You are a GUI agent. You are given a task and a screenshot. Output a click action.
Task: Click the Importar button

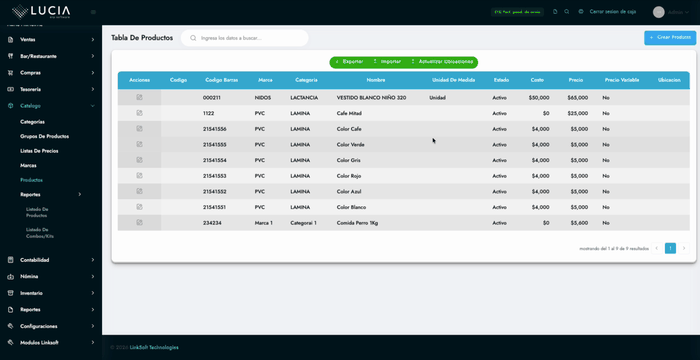click(x=388, y=62)
